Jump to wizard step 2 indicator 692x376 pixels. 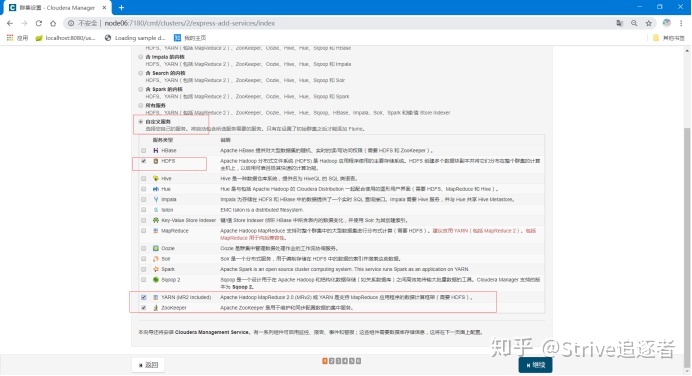pyautogui.click(x=331, y=361)
